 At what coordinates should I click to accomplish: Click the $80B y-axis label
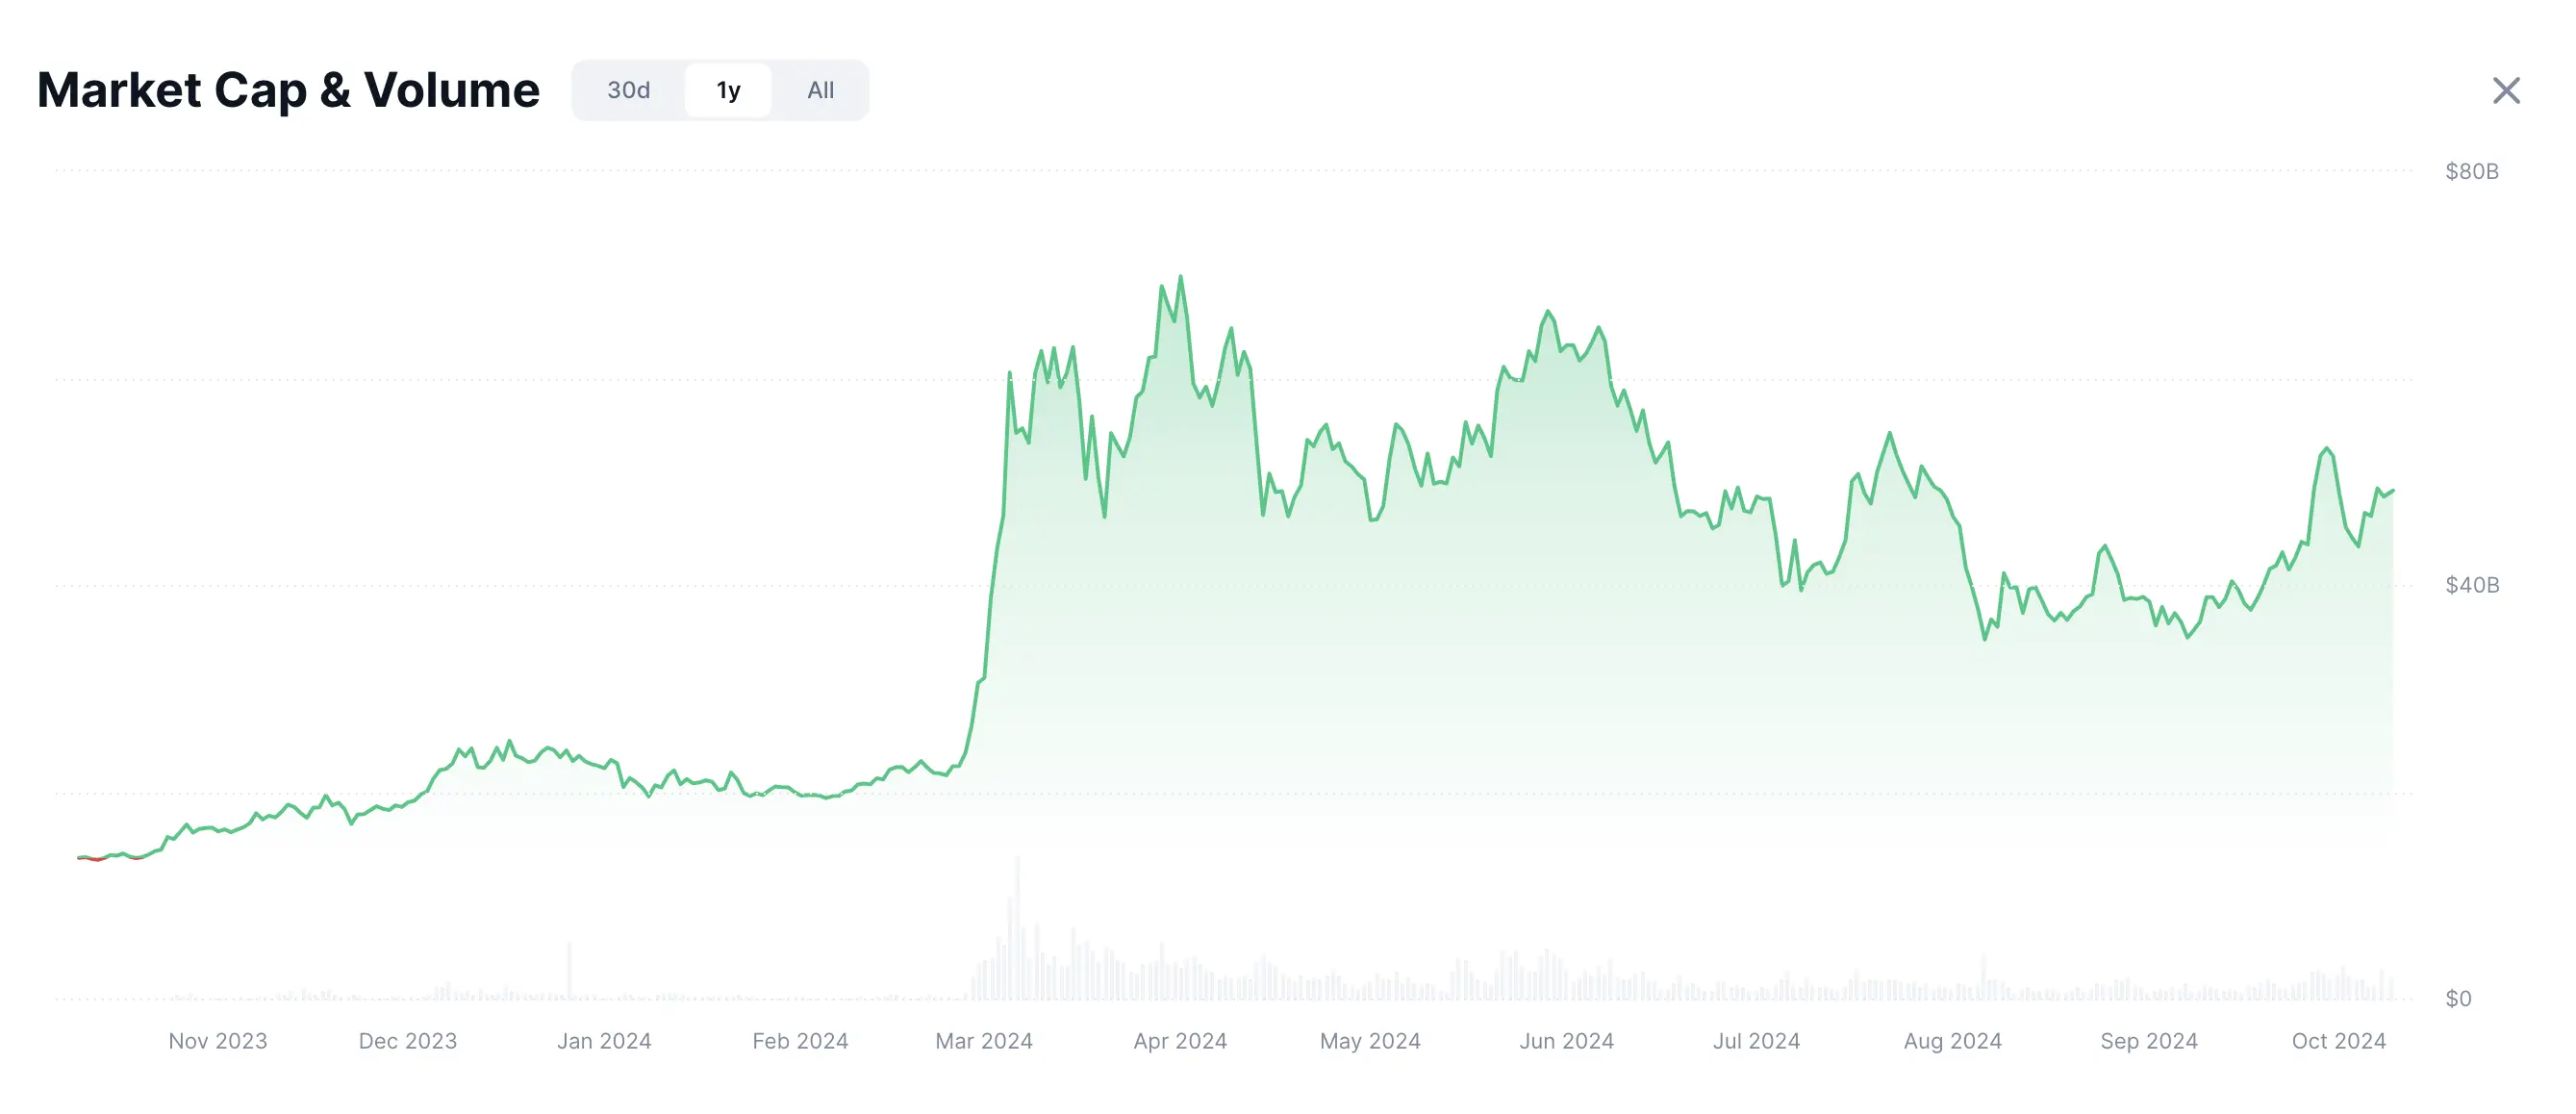point(2471,171)
